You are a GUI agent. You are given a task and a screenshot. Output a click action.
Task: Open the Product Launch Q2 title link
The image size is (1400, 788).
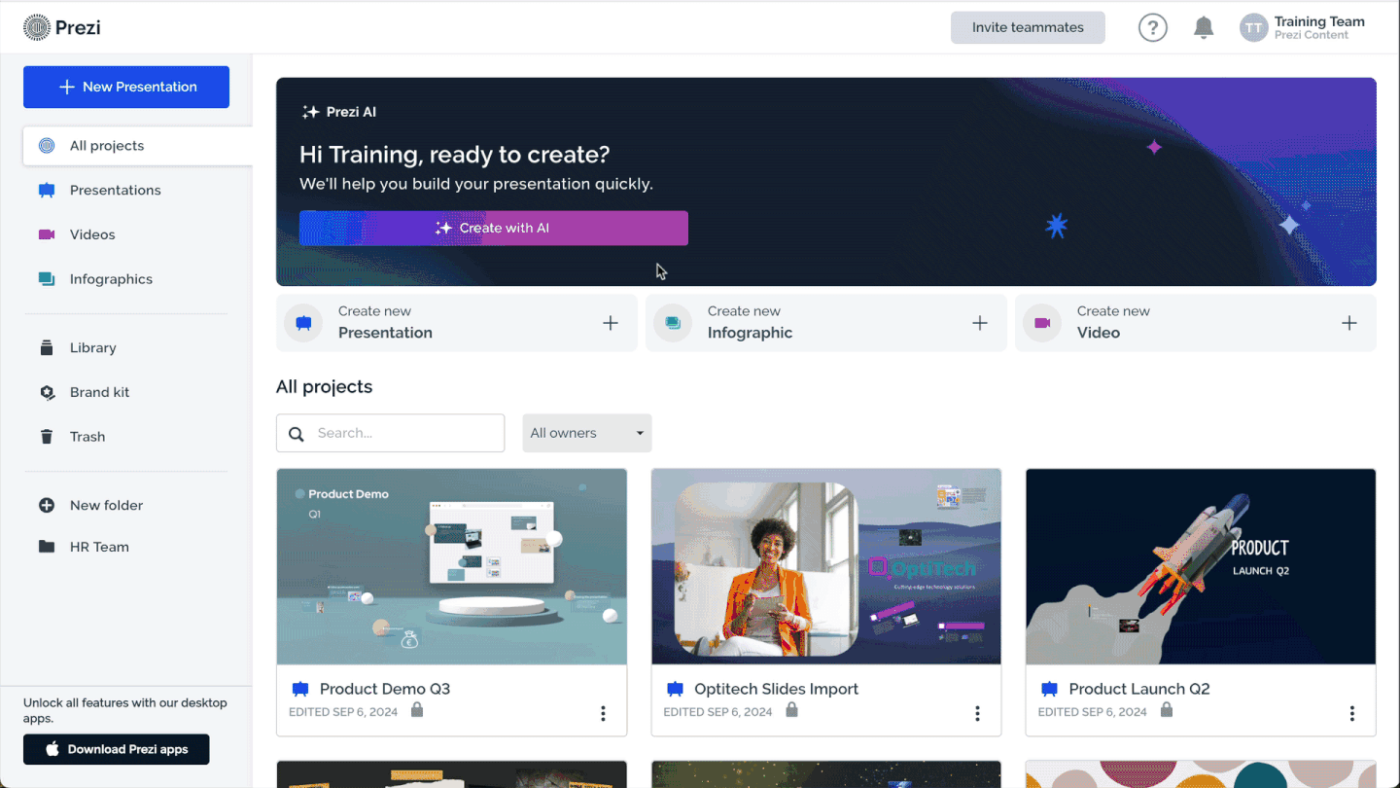pyautogui.click(x=1139, y=689)
